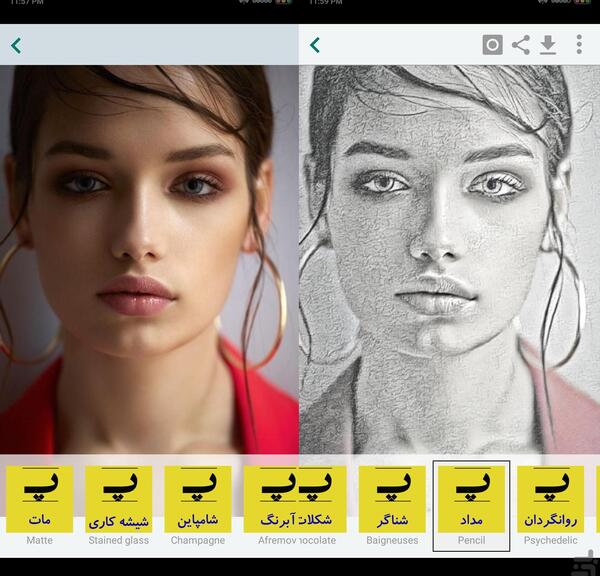
Task: Open the three-dot overflow menu
Action: (x=579, y=44)
